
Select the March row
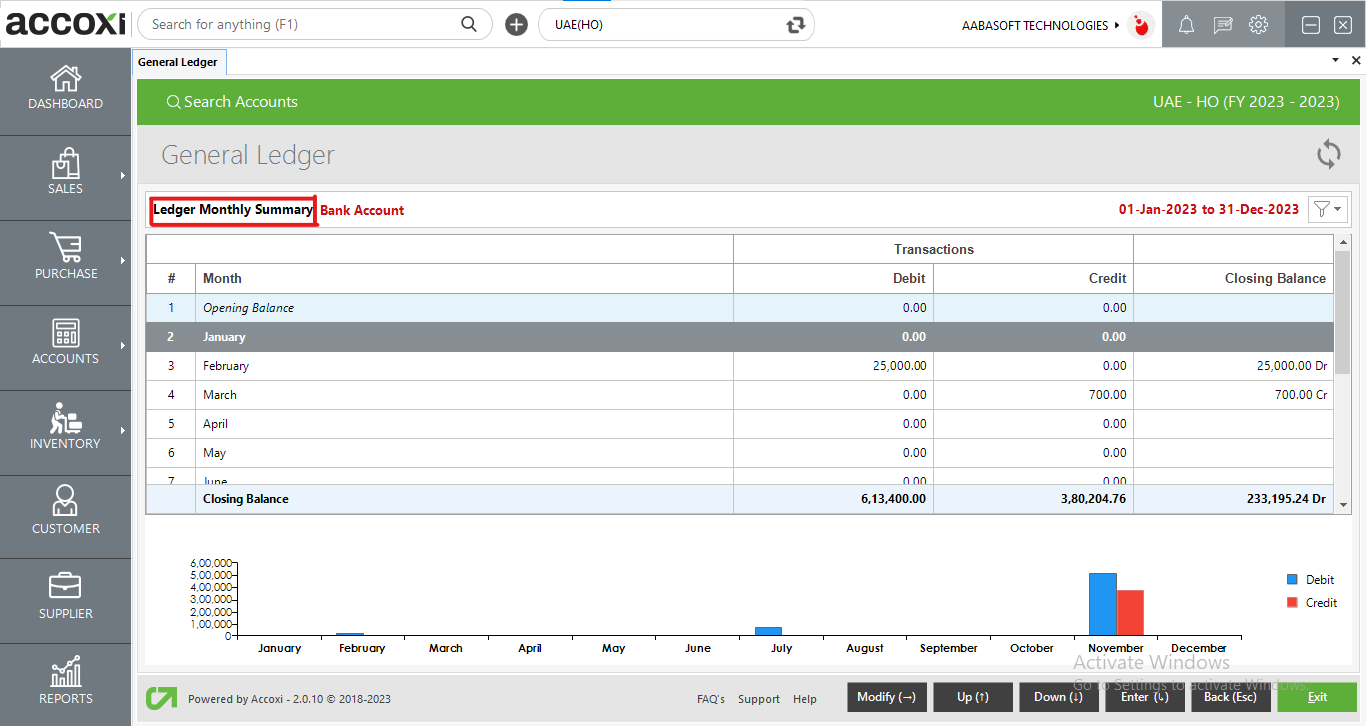click(x=740, y=395)
